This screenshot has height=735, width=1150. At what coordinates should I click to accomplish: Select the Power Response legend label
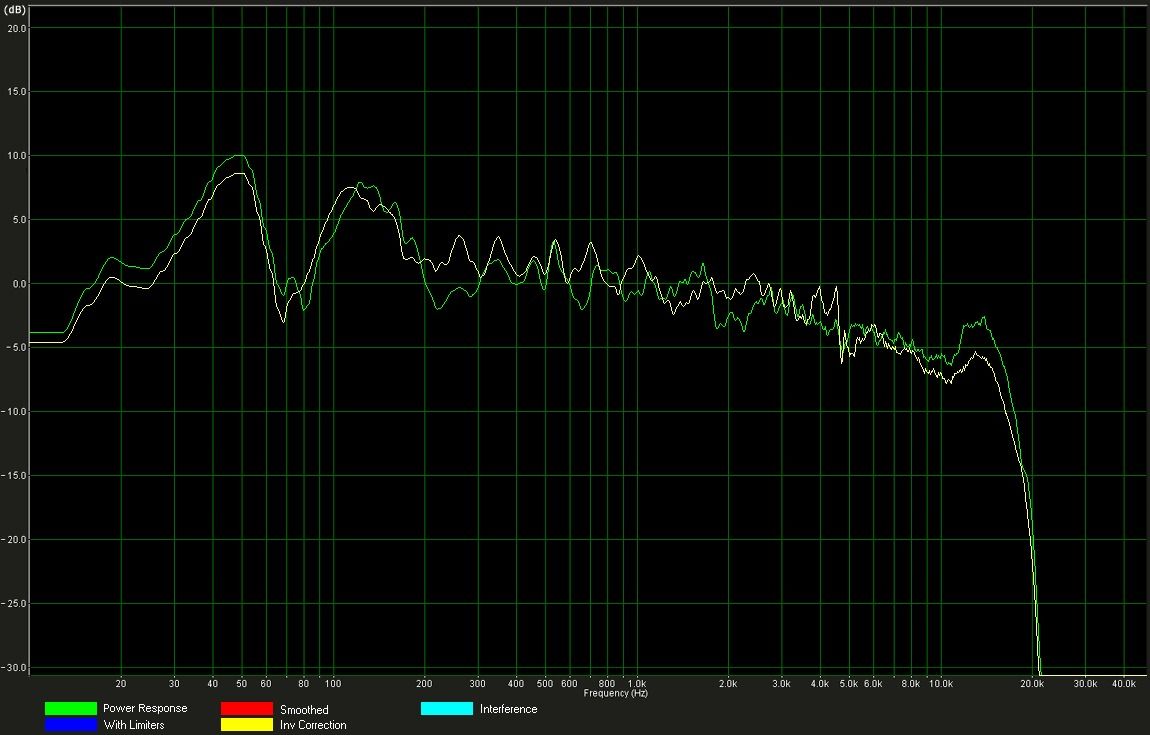[x=145, y=709]
